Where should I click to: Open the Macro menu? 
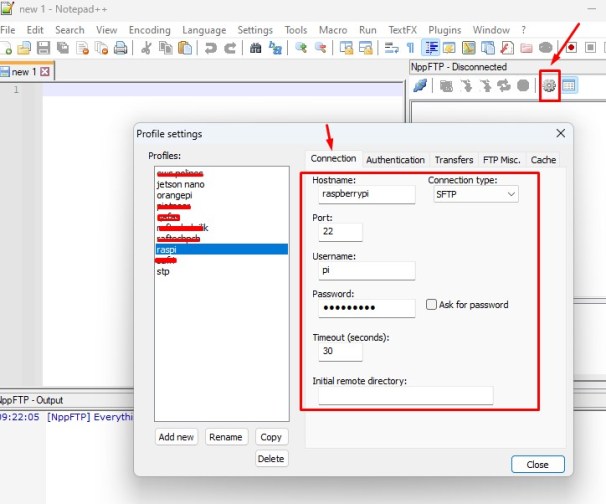coord(333,30)
